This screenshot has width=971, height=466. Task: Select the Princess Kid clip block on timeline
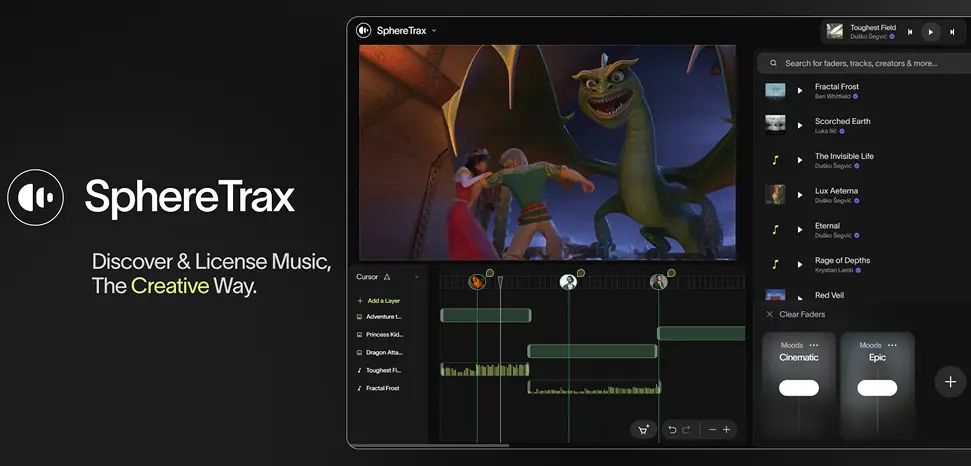701,333
